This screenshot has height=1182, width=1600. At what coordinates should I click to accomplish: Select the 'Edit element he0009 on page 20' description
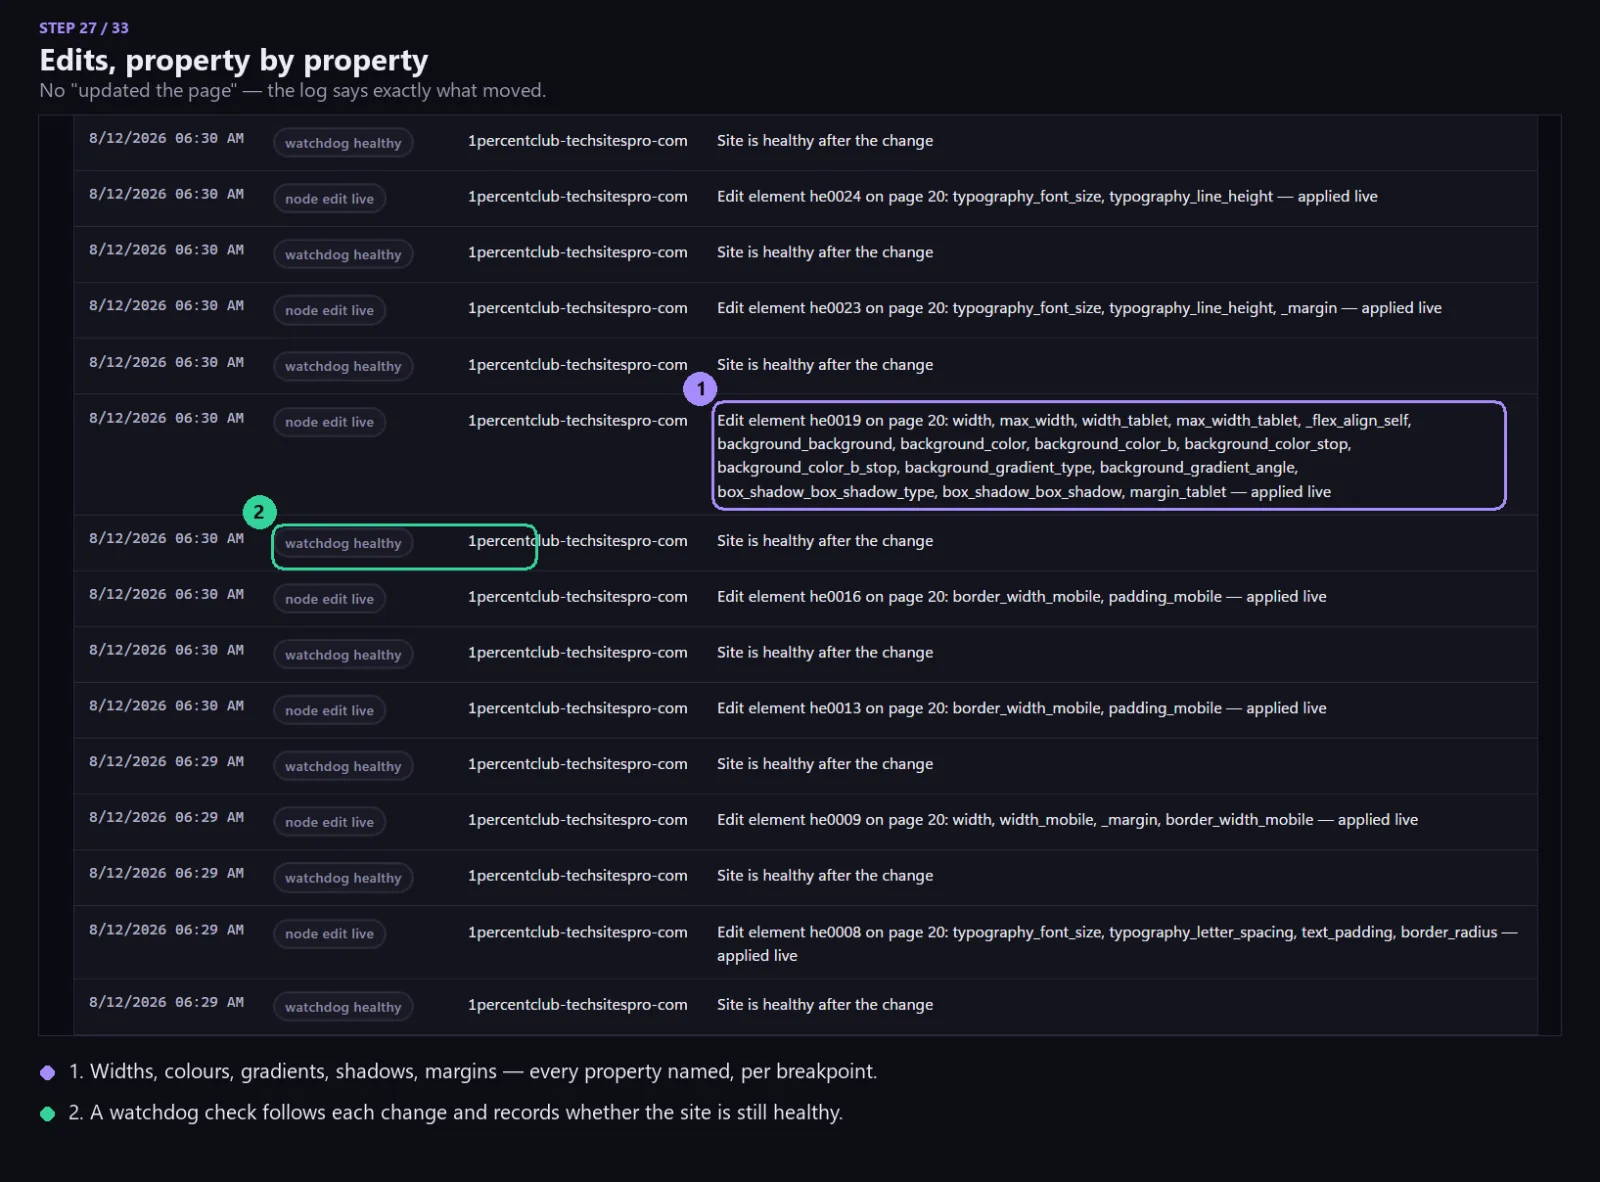pyautogui.click(x=1067, y=820)
